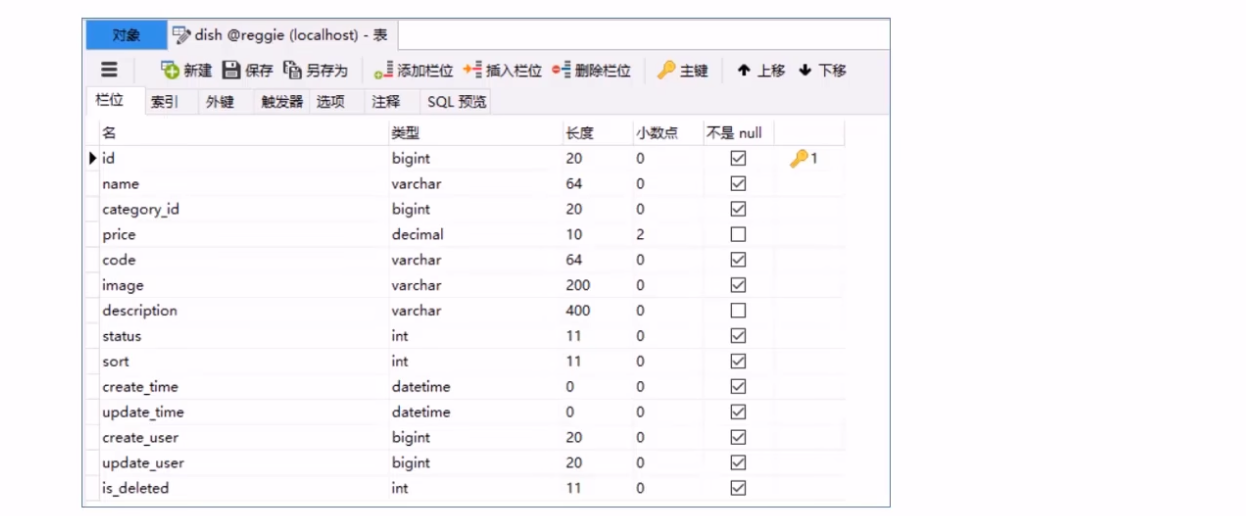Click the 类型 (Type) column header
Image resolution: width=1246 pixels, height=516 pixels.
click(x=475, y=133)
